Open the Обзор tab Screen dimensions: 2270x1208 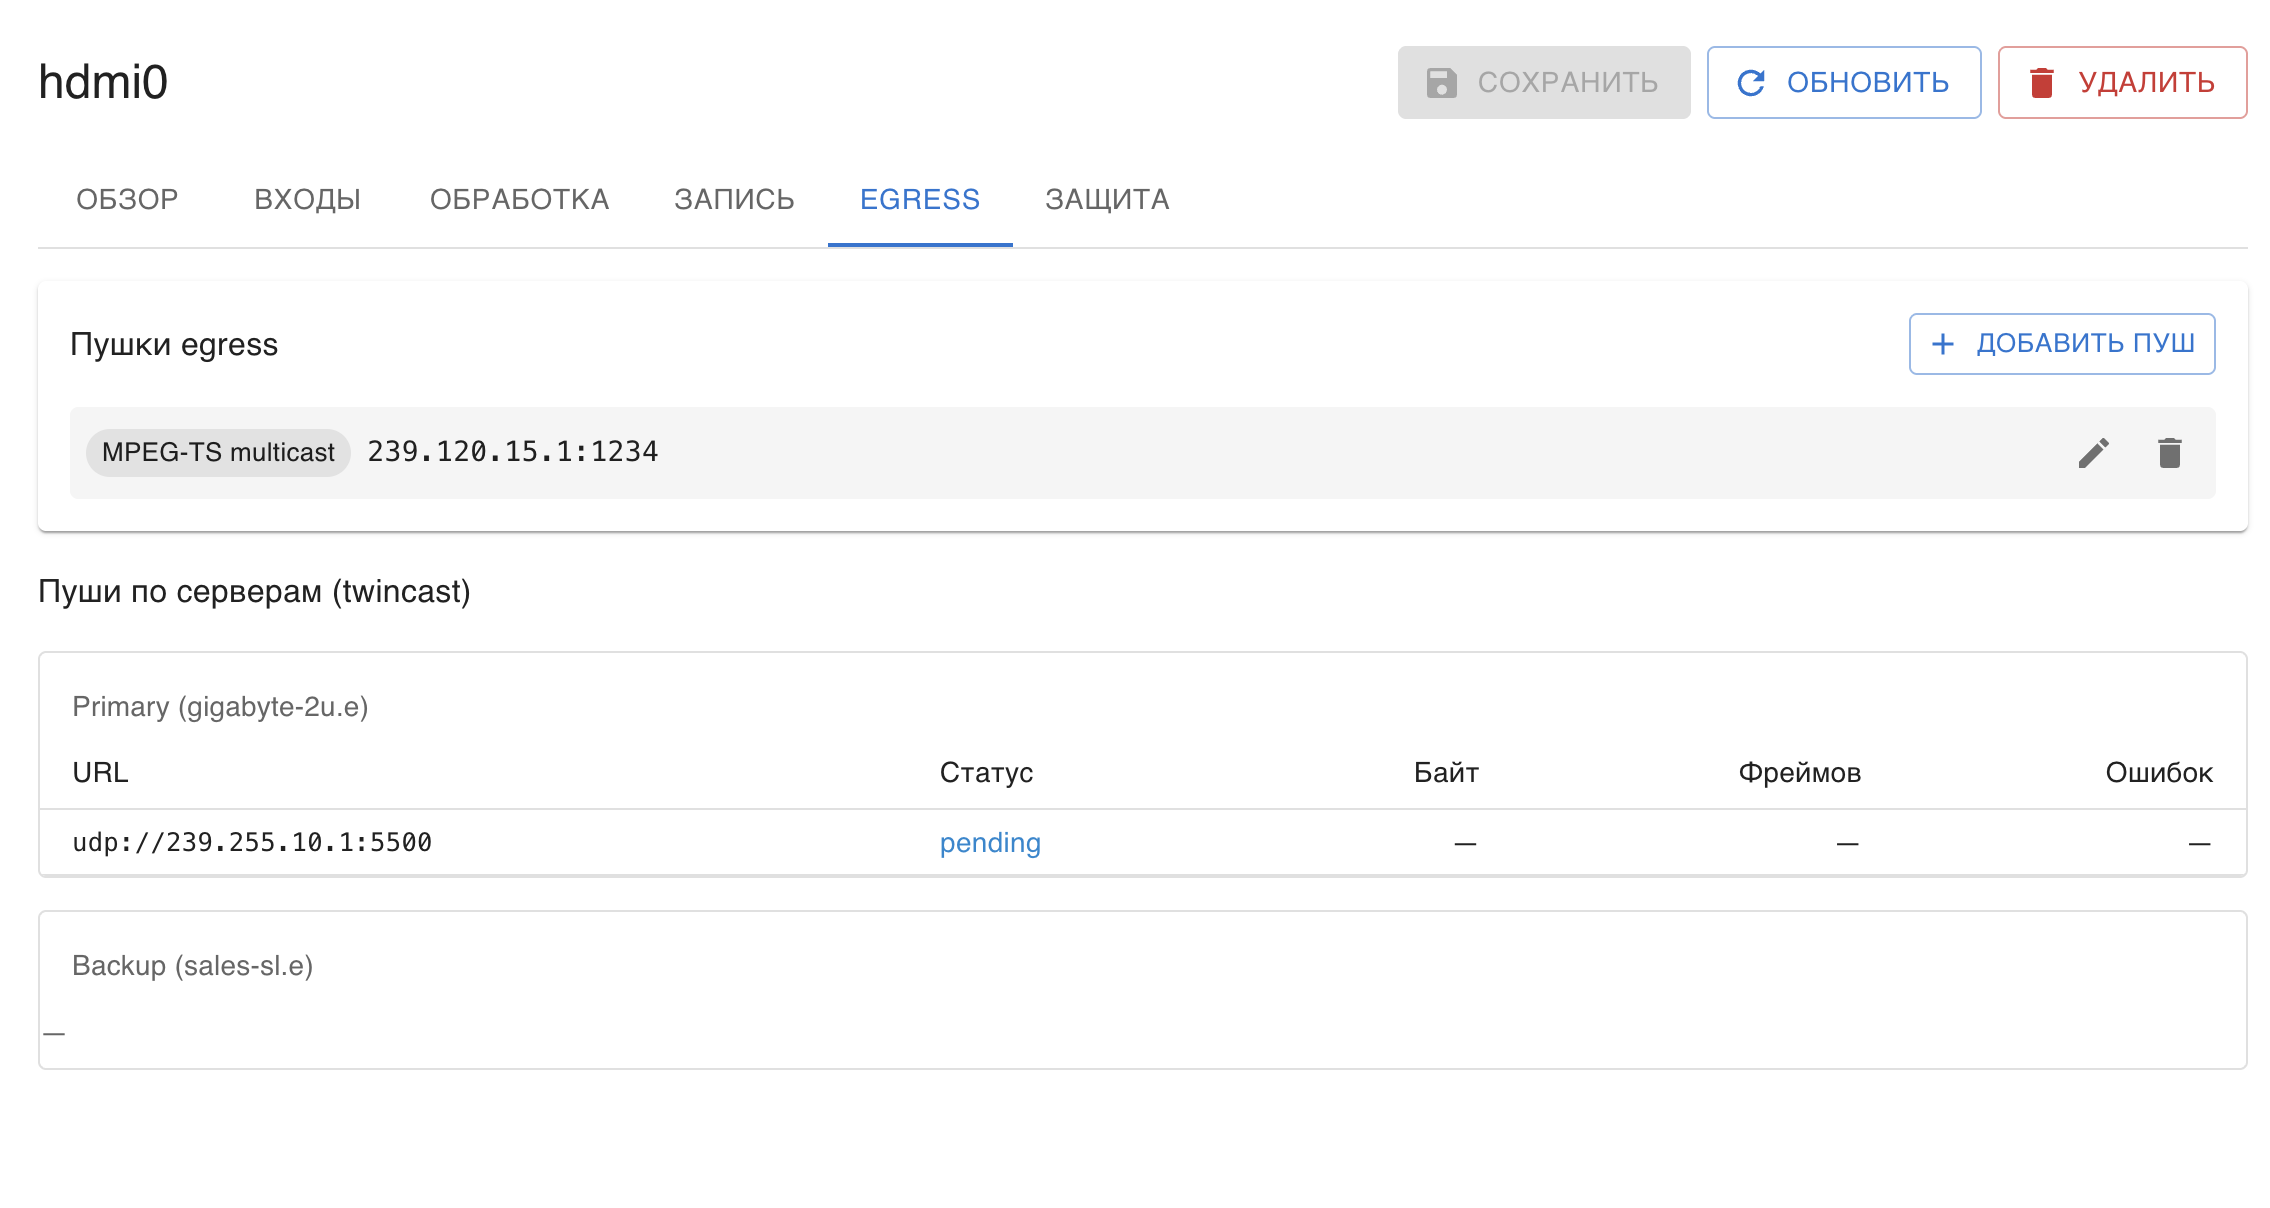pos(127,200)
